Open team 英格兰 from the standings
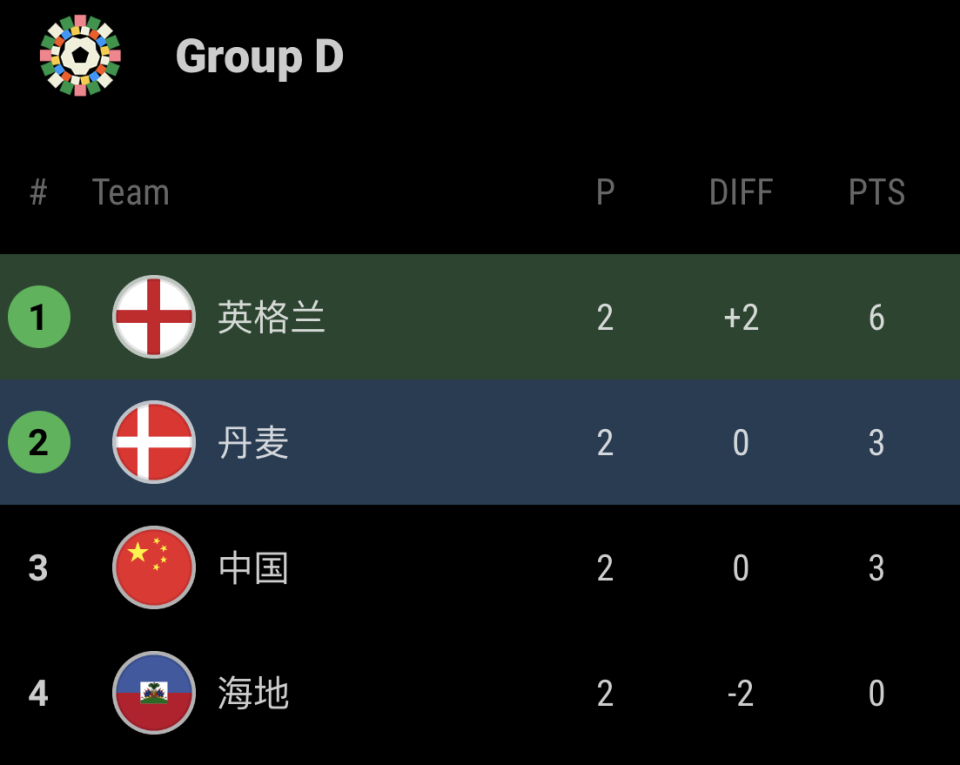Screen dimensions: 960x765 pos(271,318)
